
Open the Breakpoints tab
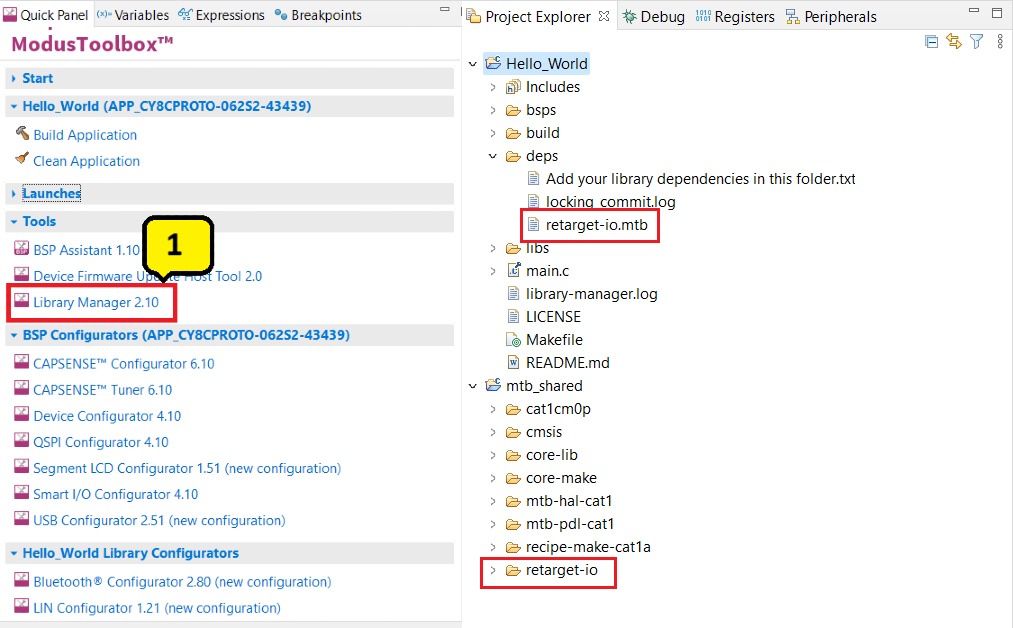coord(319,15)
